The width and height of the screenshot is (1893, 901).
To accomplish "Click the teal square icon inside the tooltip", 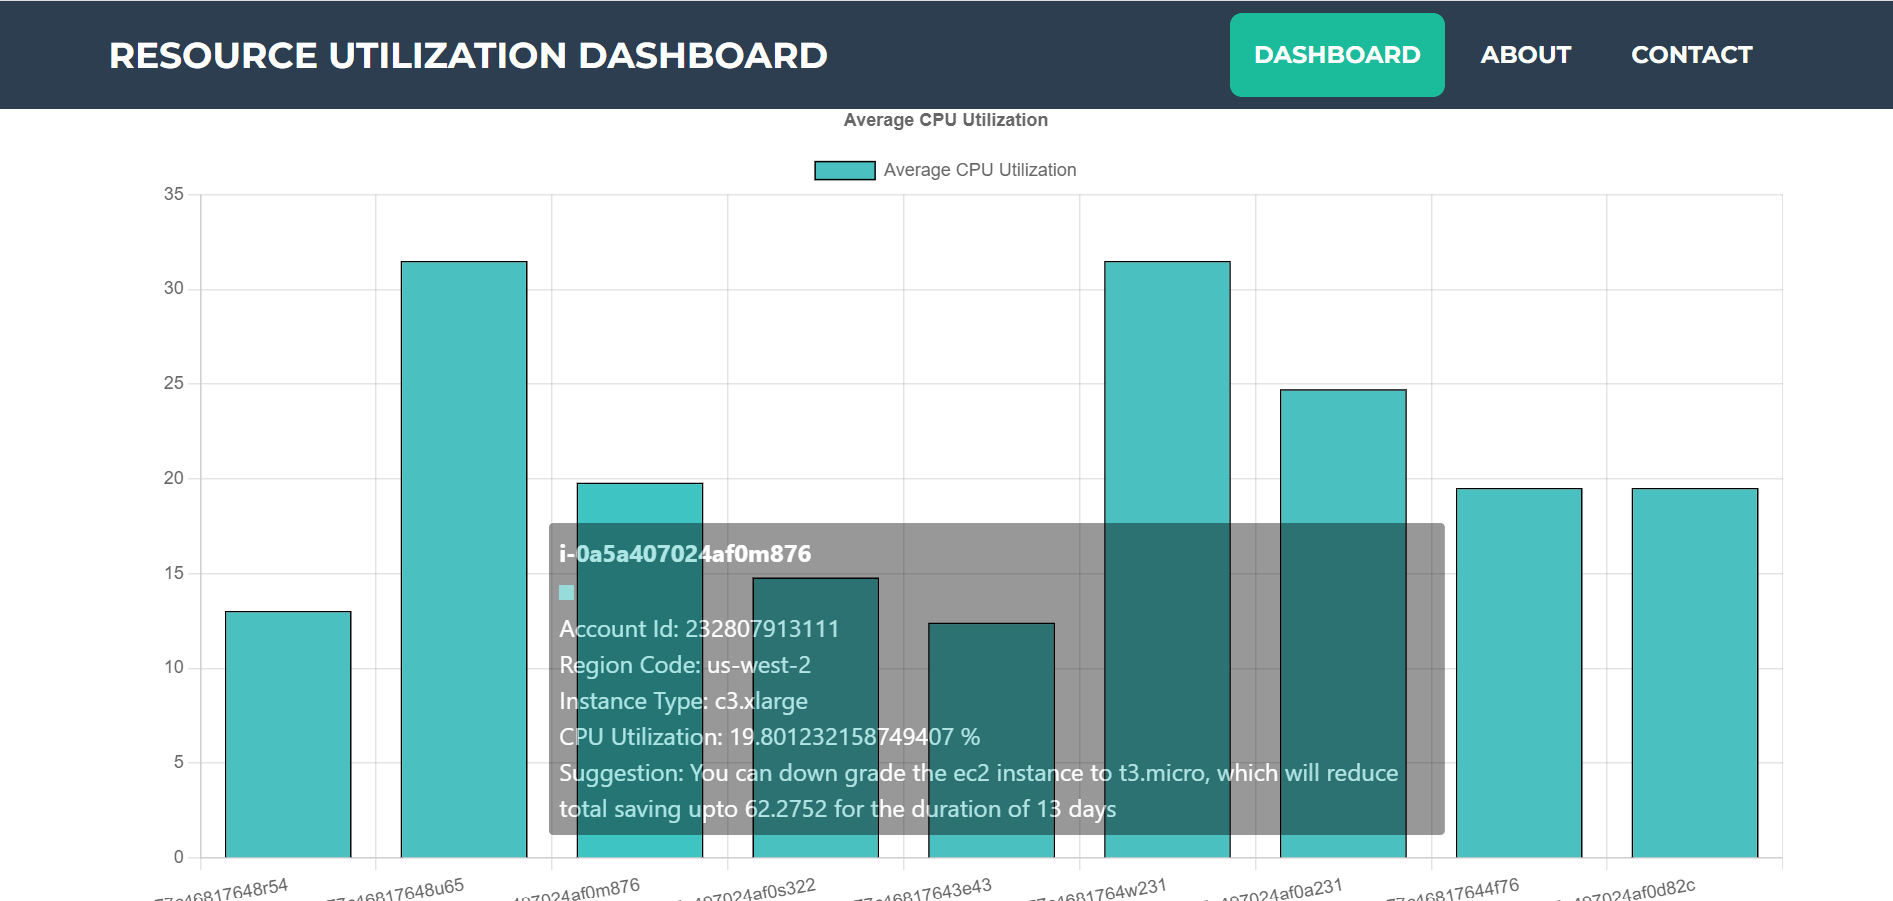I will (565, 592).
